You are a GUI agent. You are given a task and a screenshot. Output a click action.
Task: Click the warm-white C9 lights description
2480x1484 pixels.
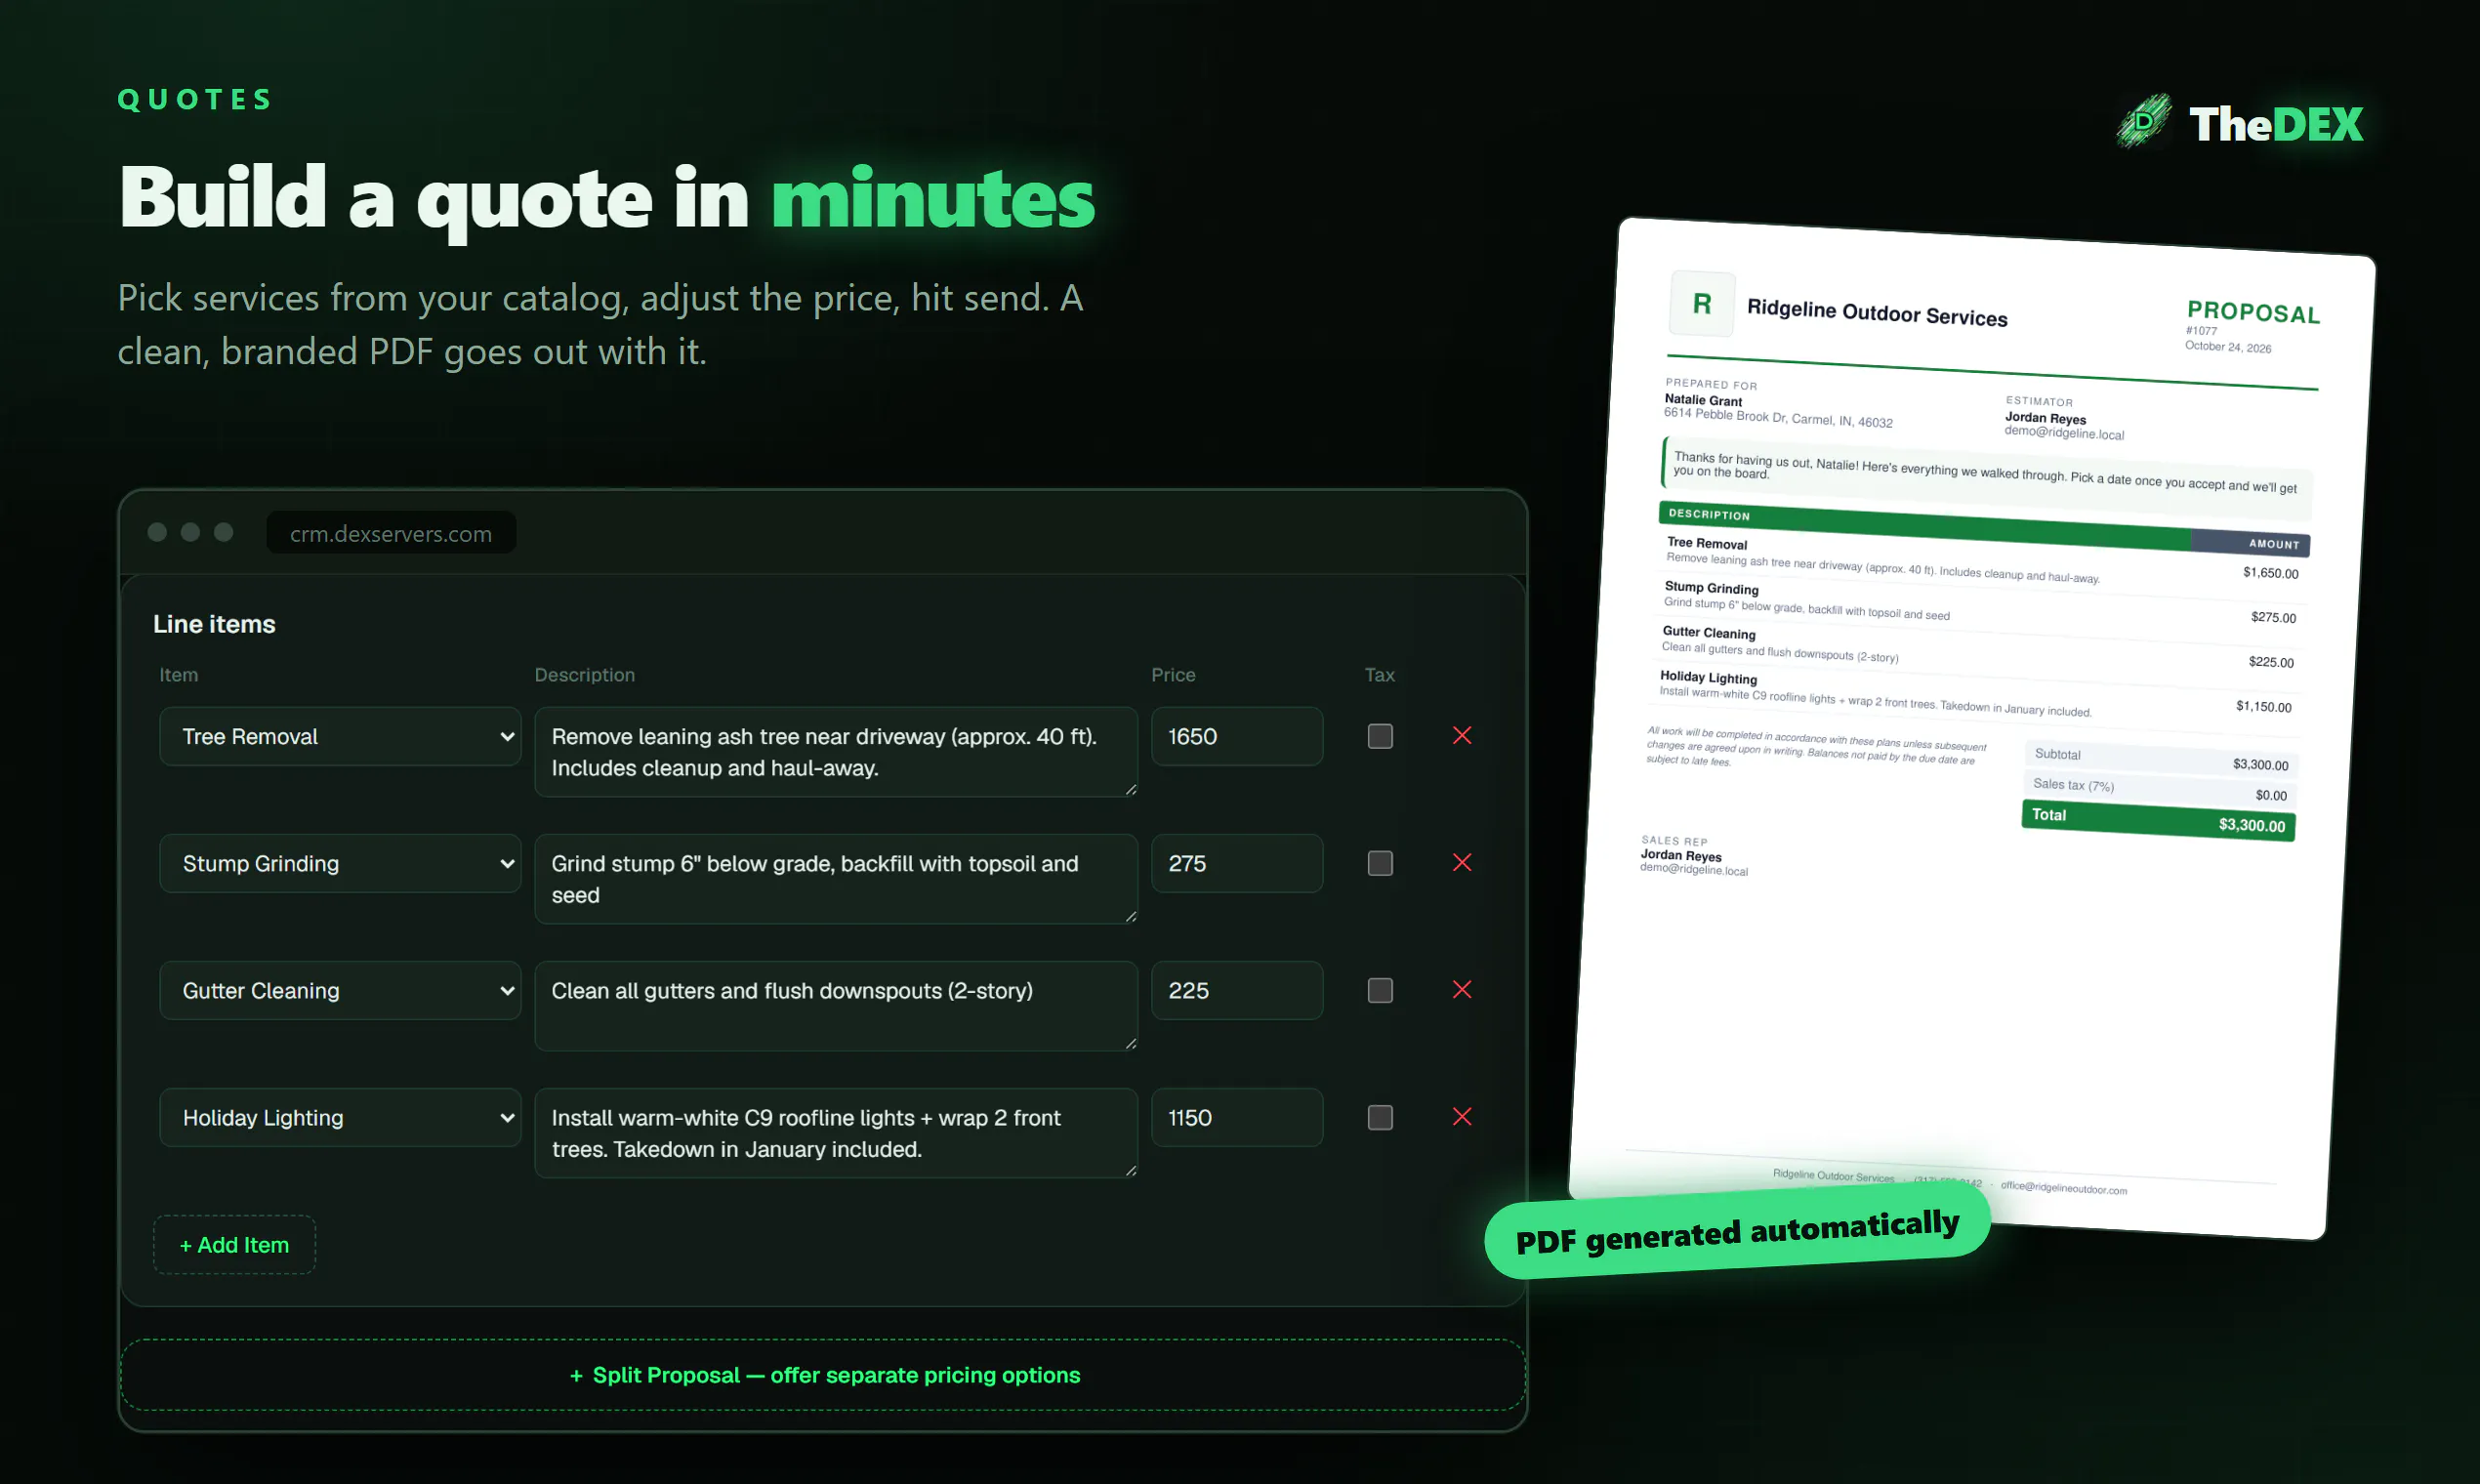tap(836, 1133)
